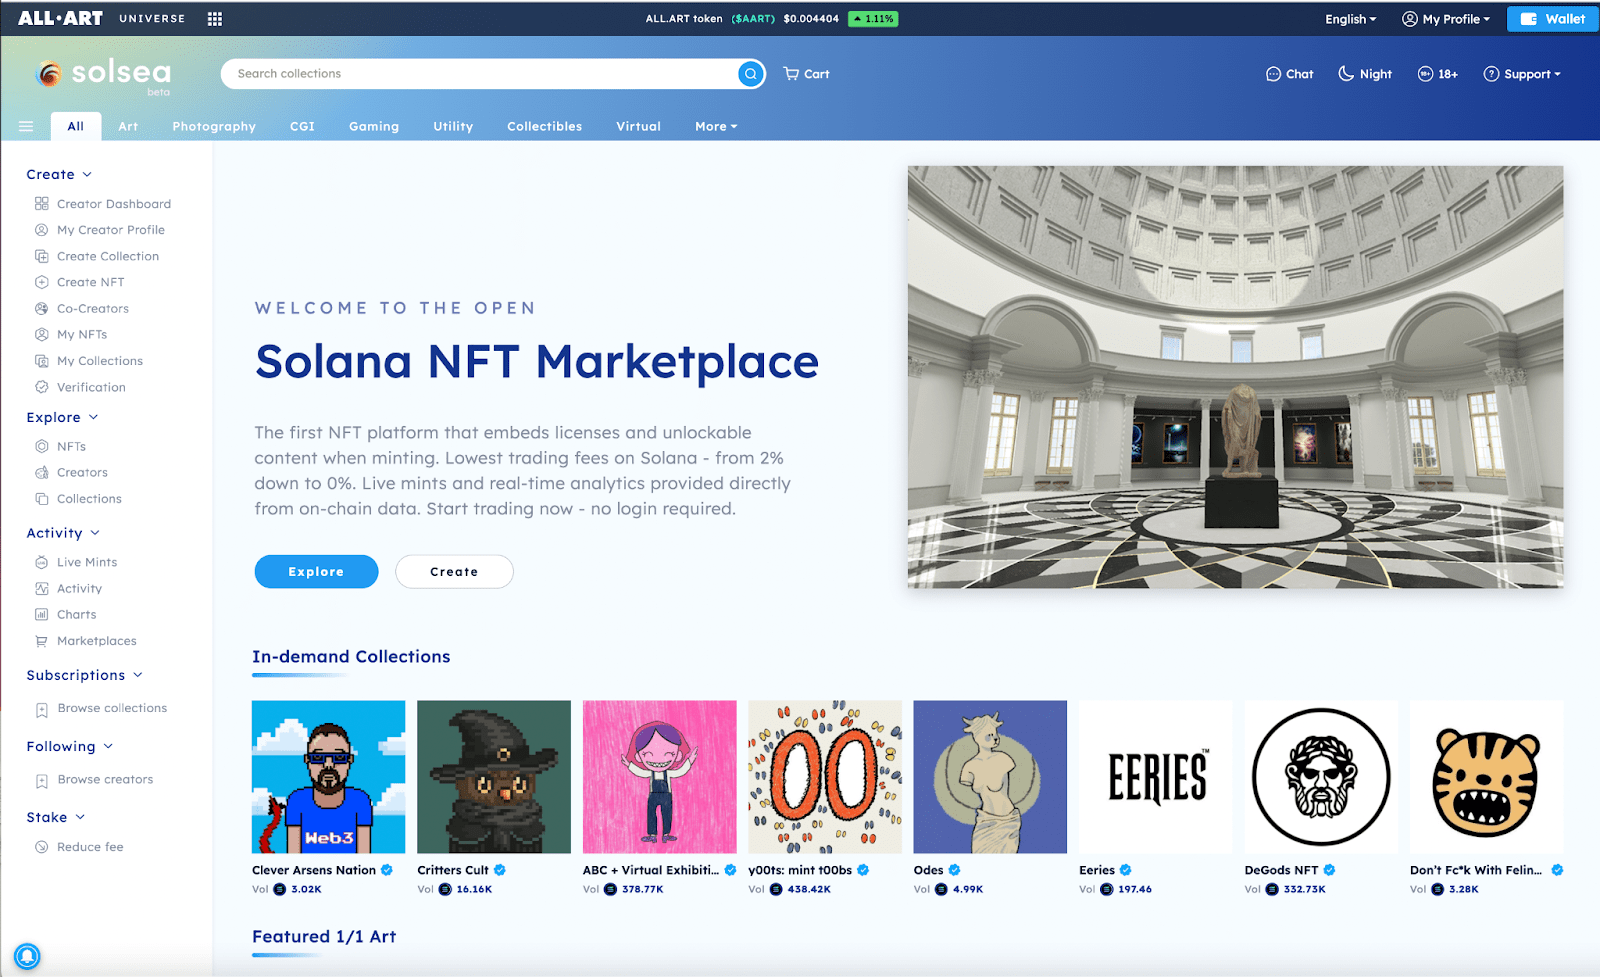The image size is (1600, 977).
Task: Open the Eeries collection link
Action: pos(1097,870)
